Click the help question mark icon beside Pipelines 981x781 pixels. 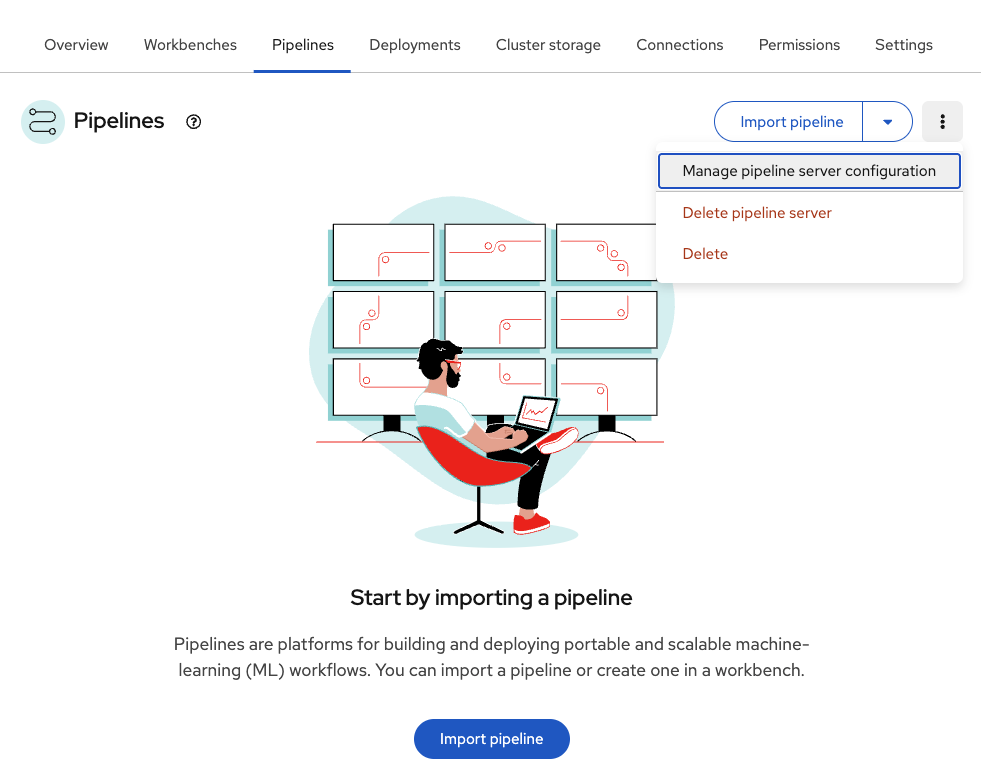(x=194, y=122)
